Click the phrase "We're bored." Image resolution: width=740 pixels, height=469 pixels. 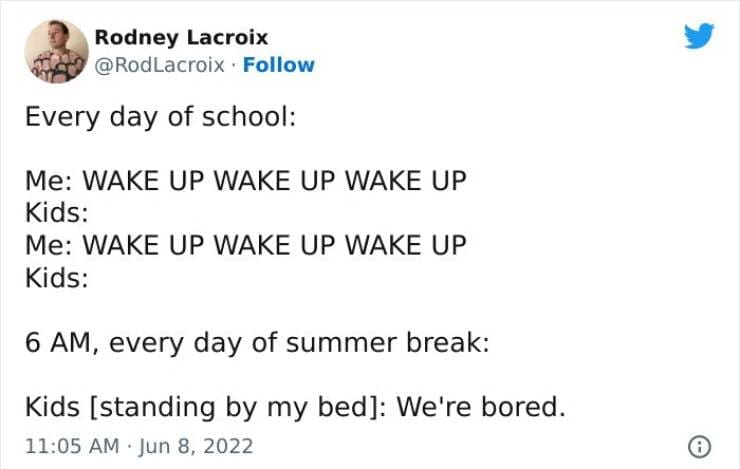pos(482,407)
